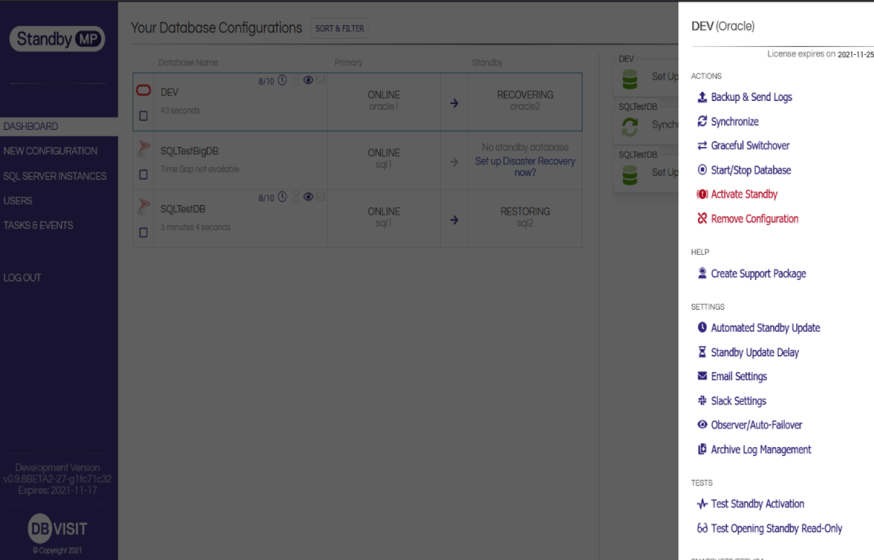874x560 pixels.
Task: Click the Observer/Auto-Failover link
Action: tap(756, 425)
